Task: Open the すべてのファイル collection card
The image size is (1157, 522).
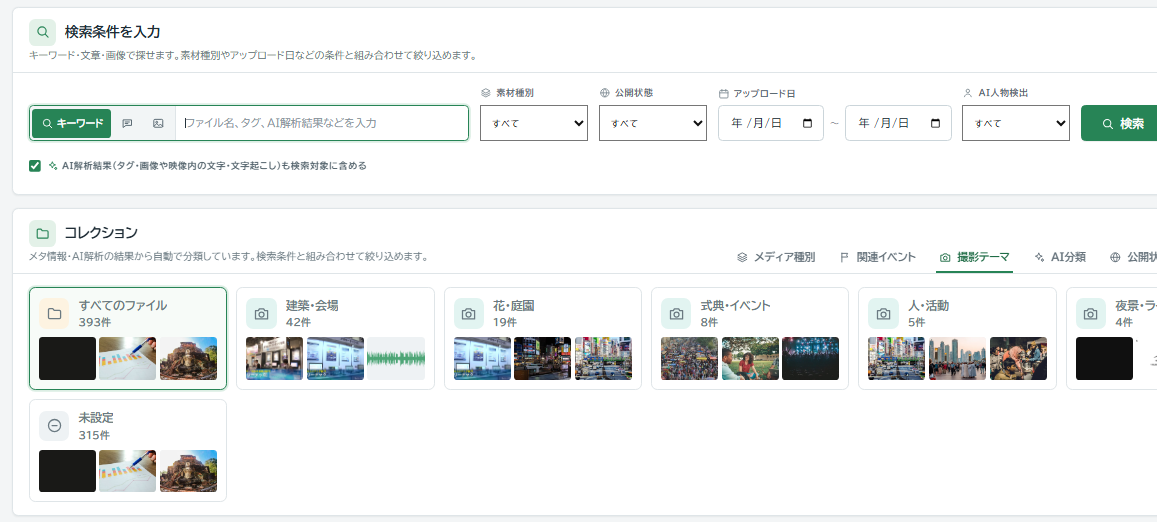Action: click(128, 338)
